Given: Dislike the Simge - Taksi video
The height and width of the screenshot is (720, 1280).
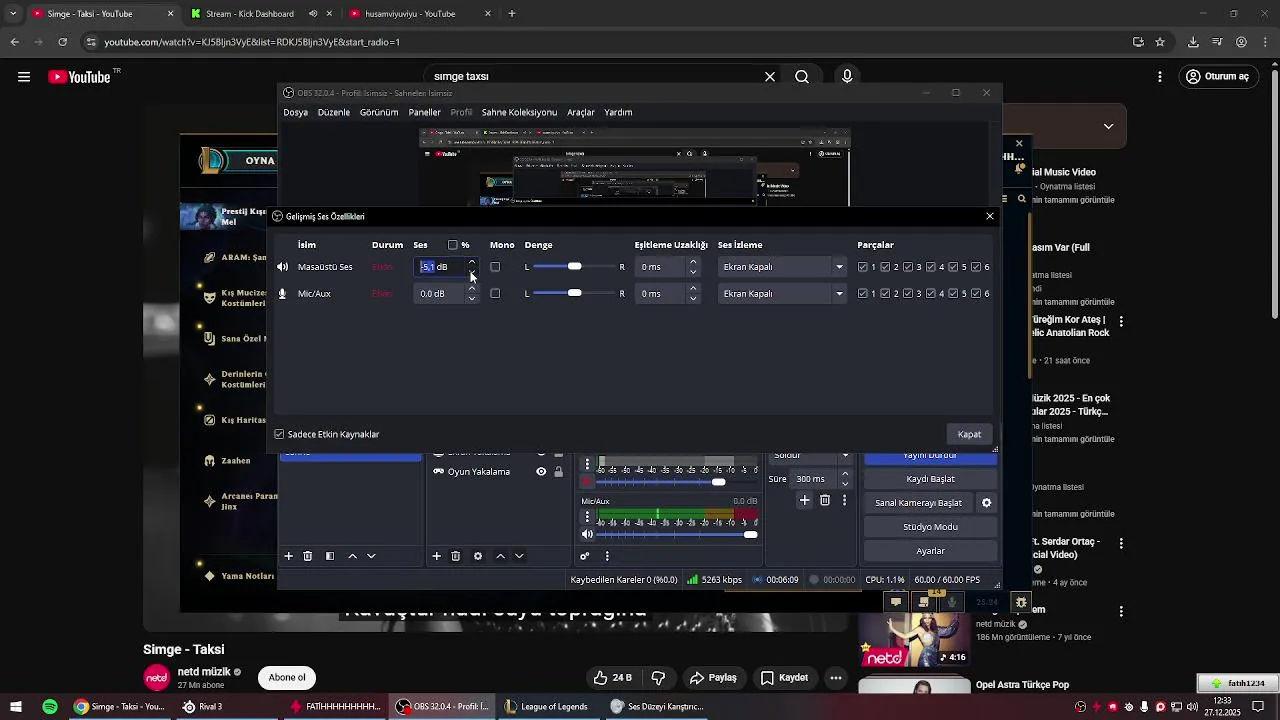Looking at the screenshot, I should (x=658, y=678).
